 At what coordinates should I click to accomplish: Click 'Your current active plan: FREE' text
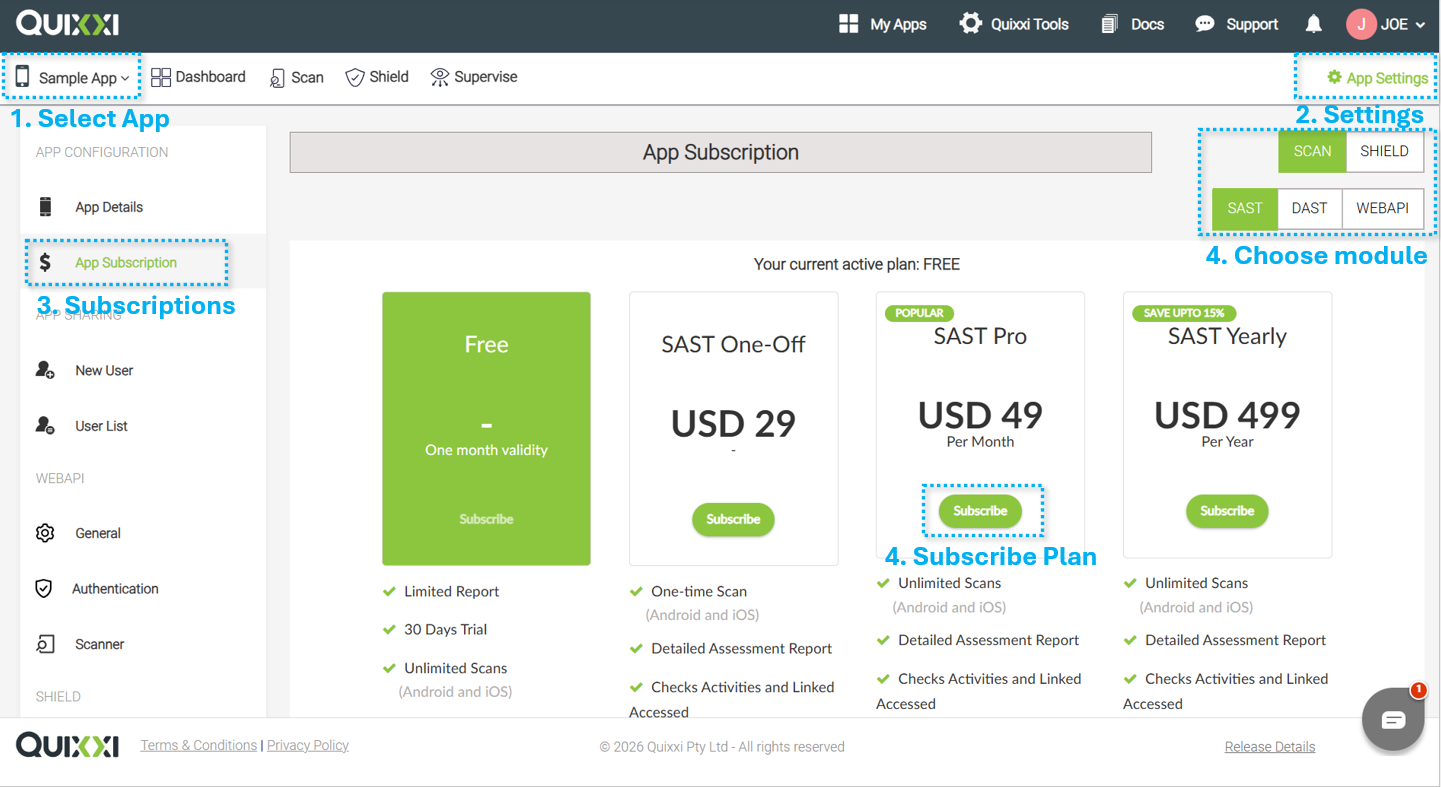coord(857,265)
